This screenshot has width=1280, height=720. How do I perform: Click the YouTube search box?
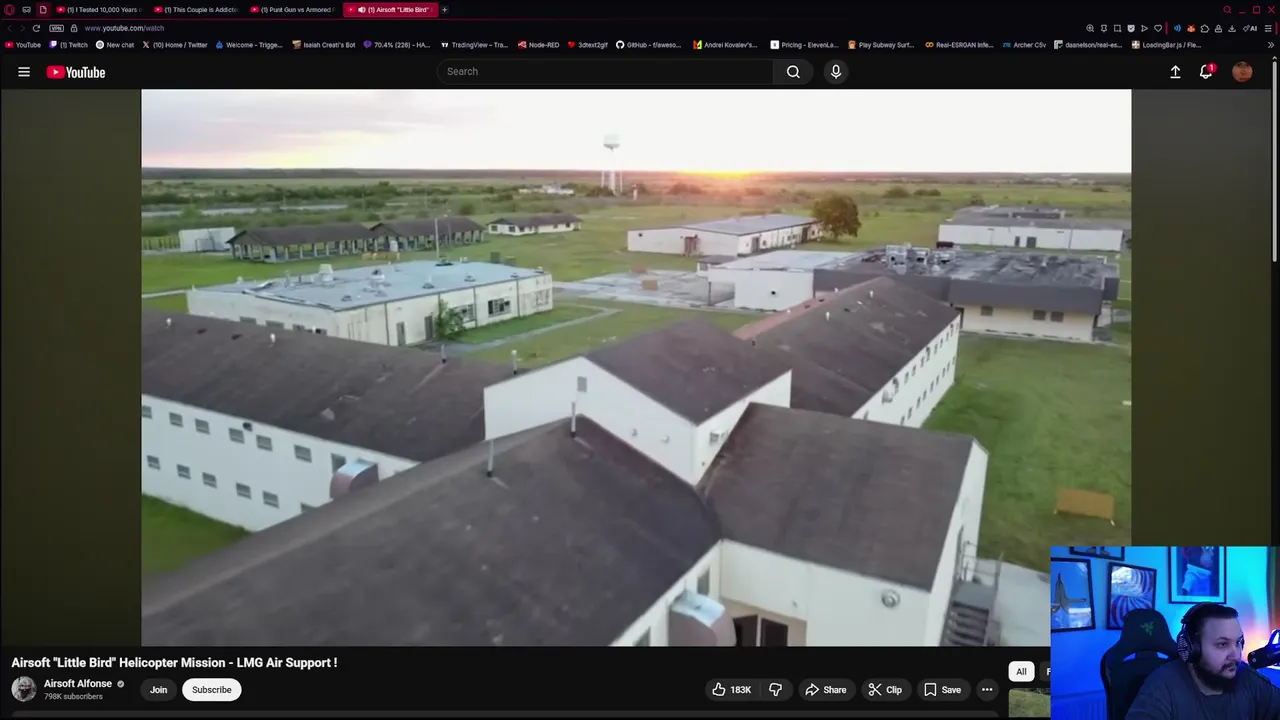tap(605, 71)
